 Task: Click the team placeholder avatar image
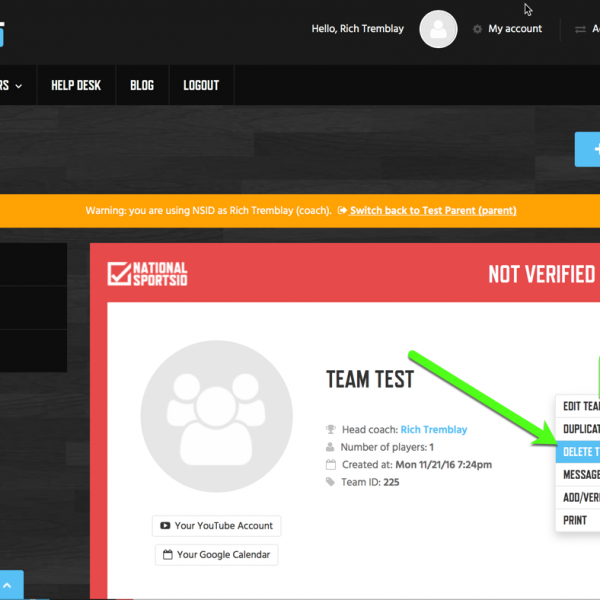[x=217, y=416]
